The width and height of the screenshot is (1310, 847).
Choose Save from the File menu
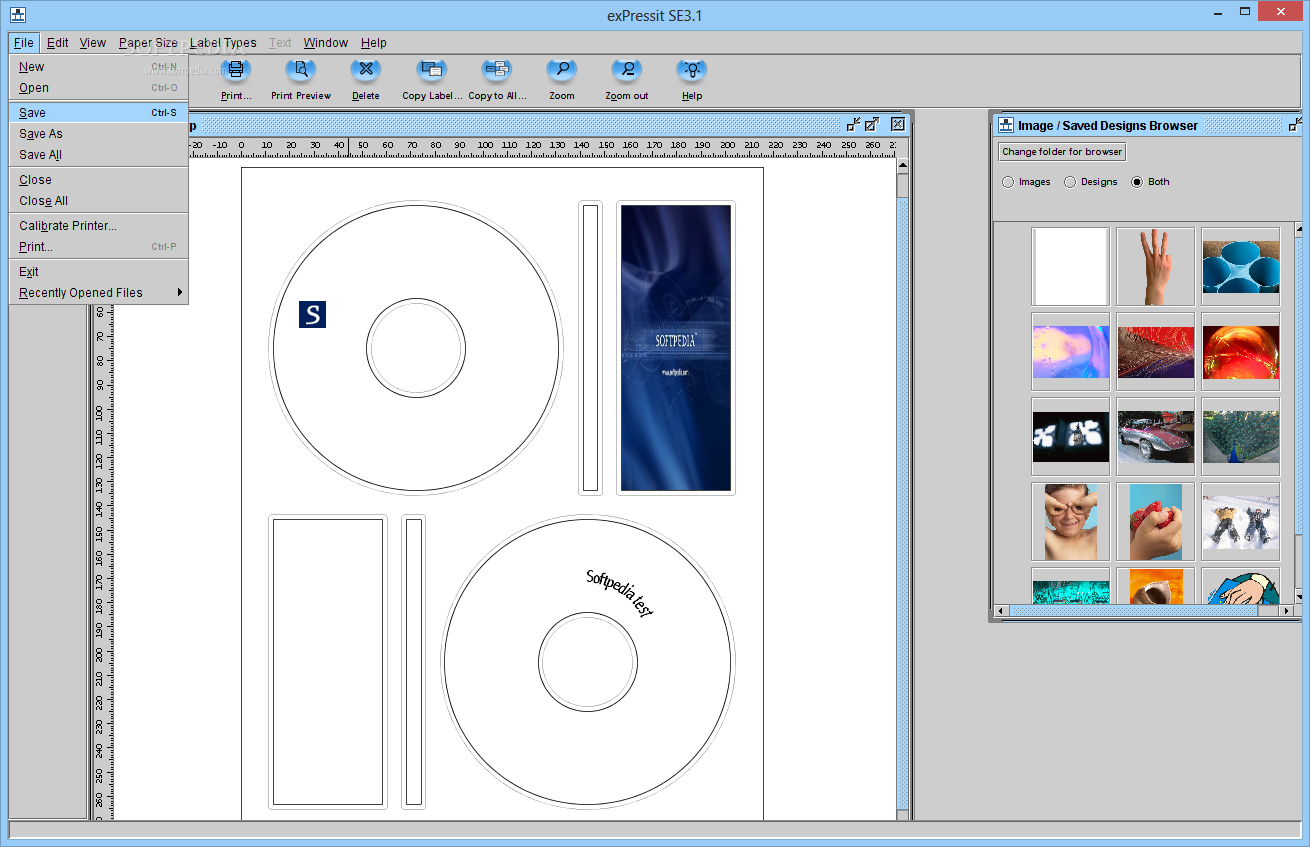click(x=99, y=113)
